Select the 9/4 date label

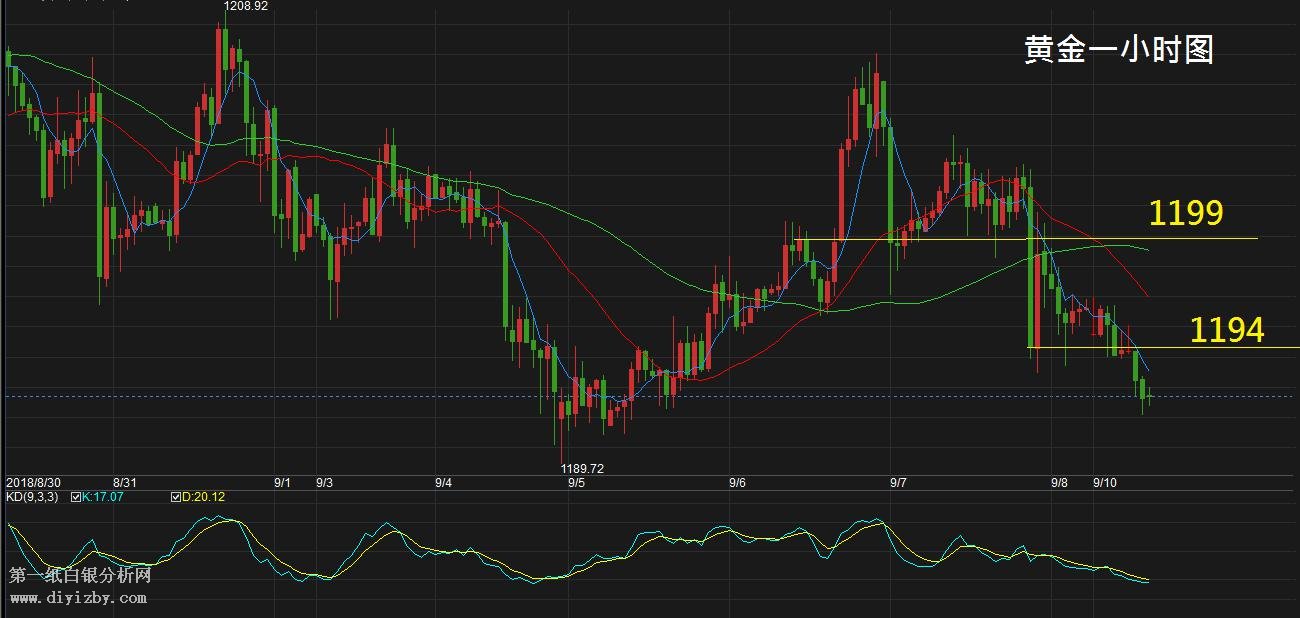click(x=444, y=482)
